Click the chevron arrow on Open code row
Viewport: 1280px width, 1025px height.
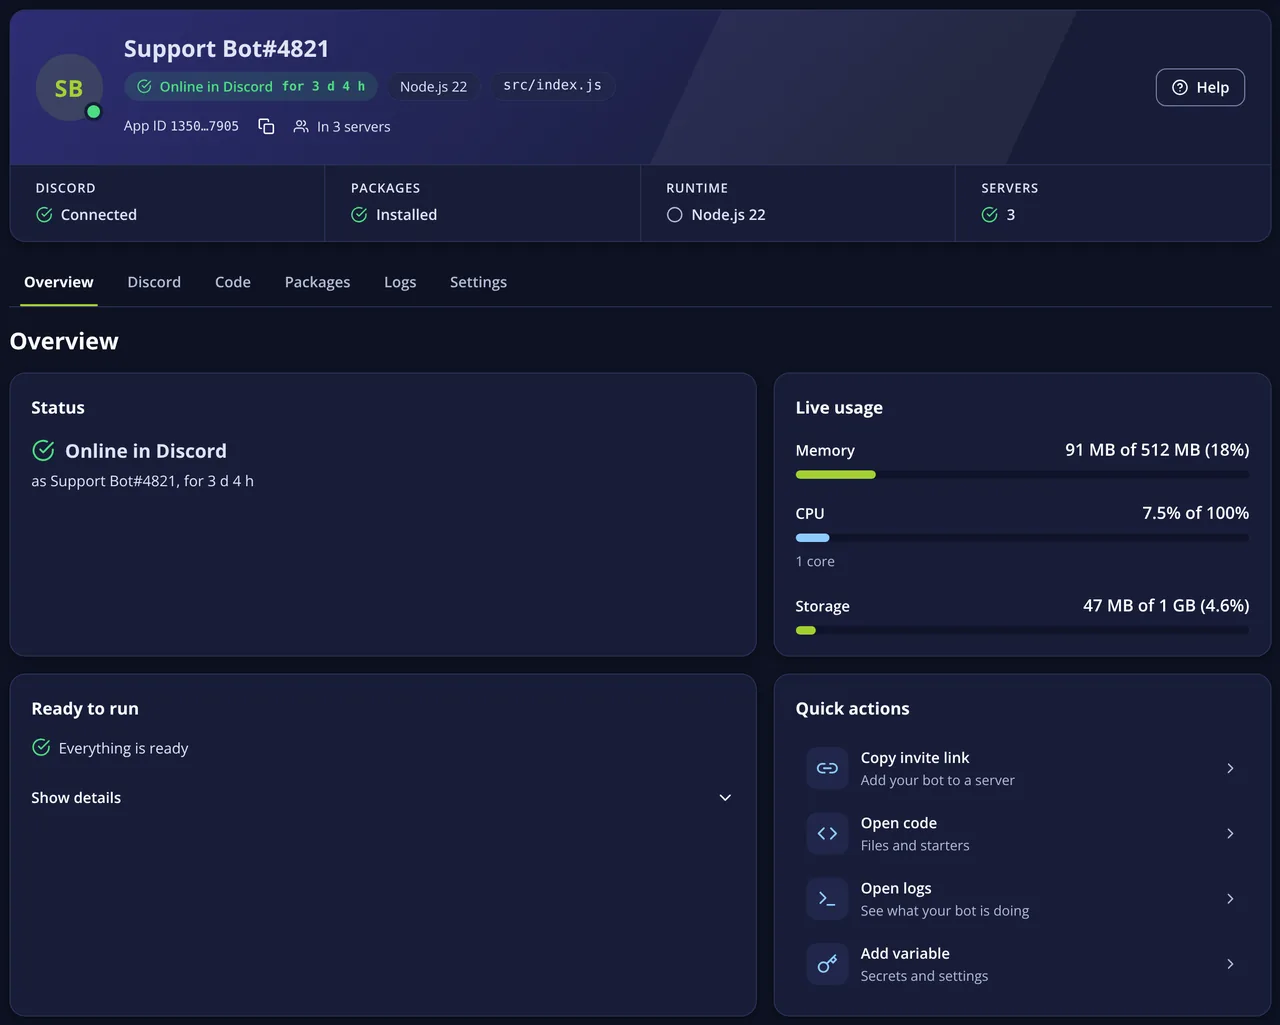coord(1230,833)
